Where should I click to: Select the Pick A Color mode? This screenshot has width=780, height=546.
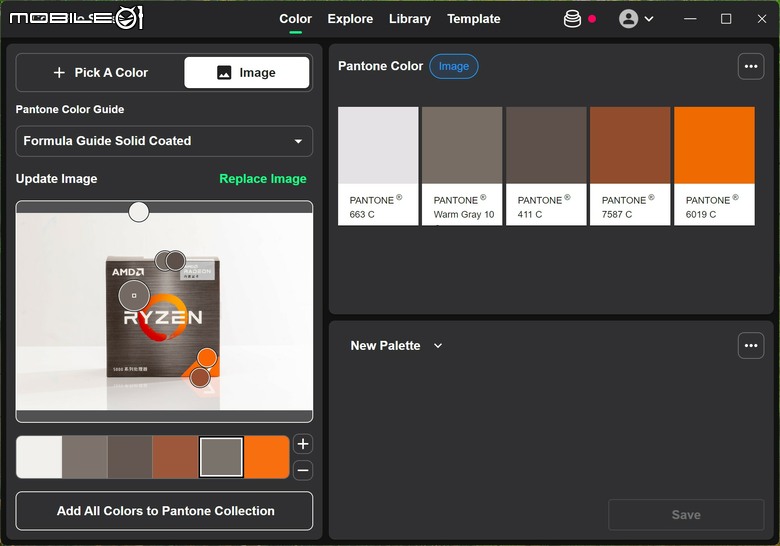[x=101, y=73]
